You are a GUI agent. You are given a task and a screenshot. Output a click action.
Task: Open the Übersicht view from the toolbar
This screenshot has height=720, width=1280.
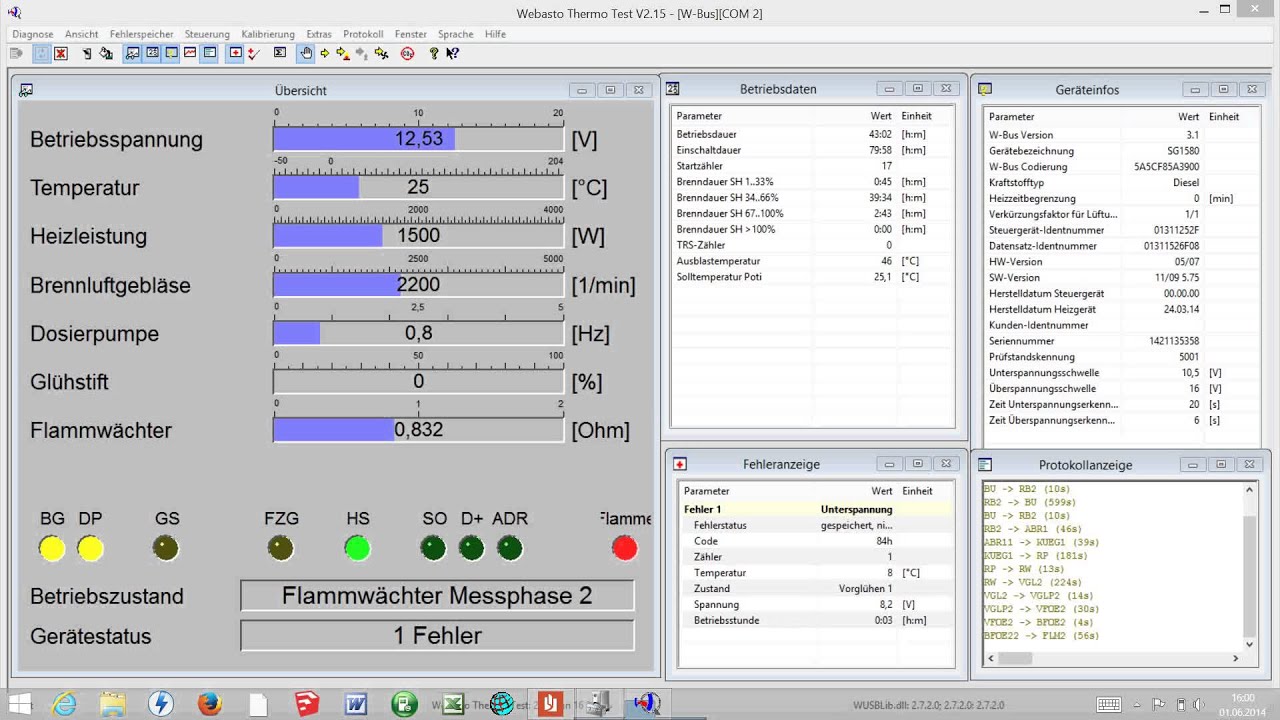[133, 53]
